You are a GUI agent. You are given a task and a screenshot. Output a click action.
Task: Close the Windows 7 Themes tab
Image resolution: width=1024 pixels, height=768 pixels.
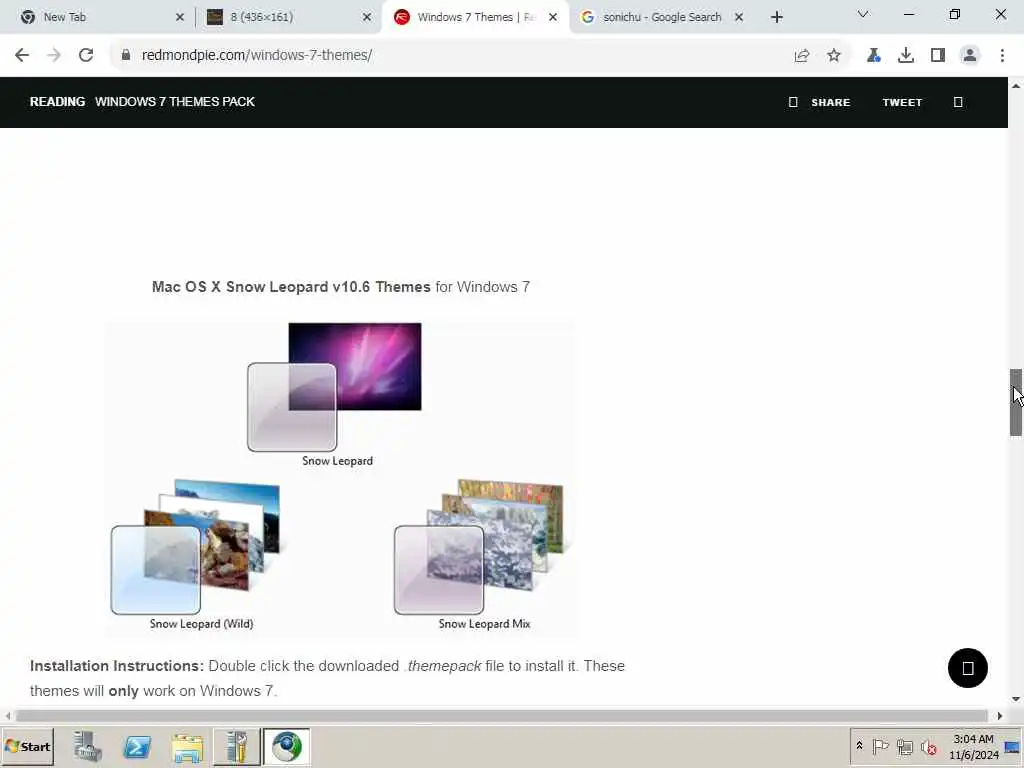point(553,17)
